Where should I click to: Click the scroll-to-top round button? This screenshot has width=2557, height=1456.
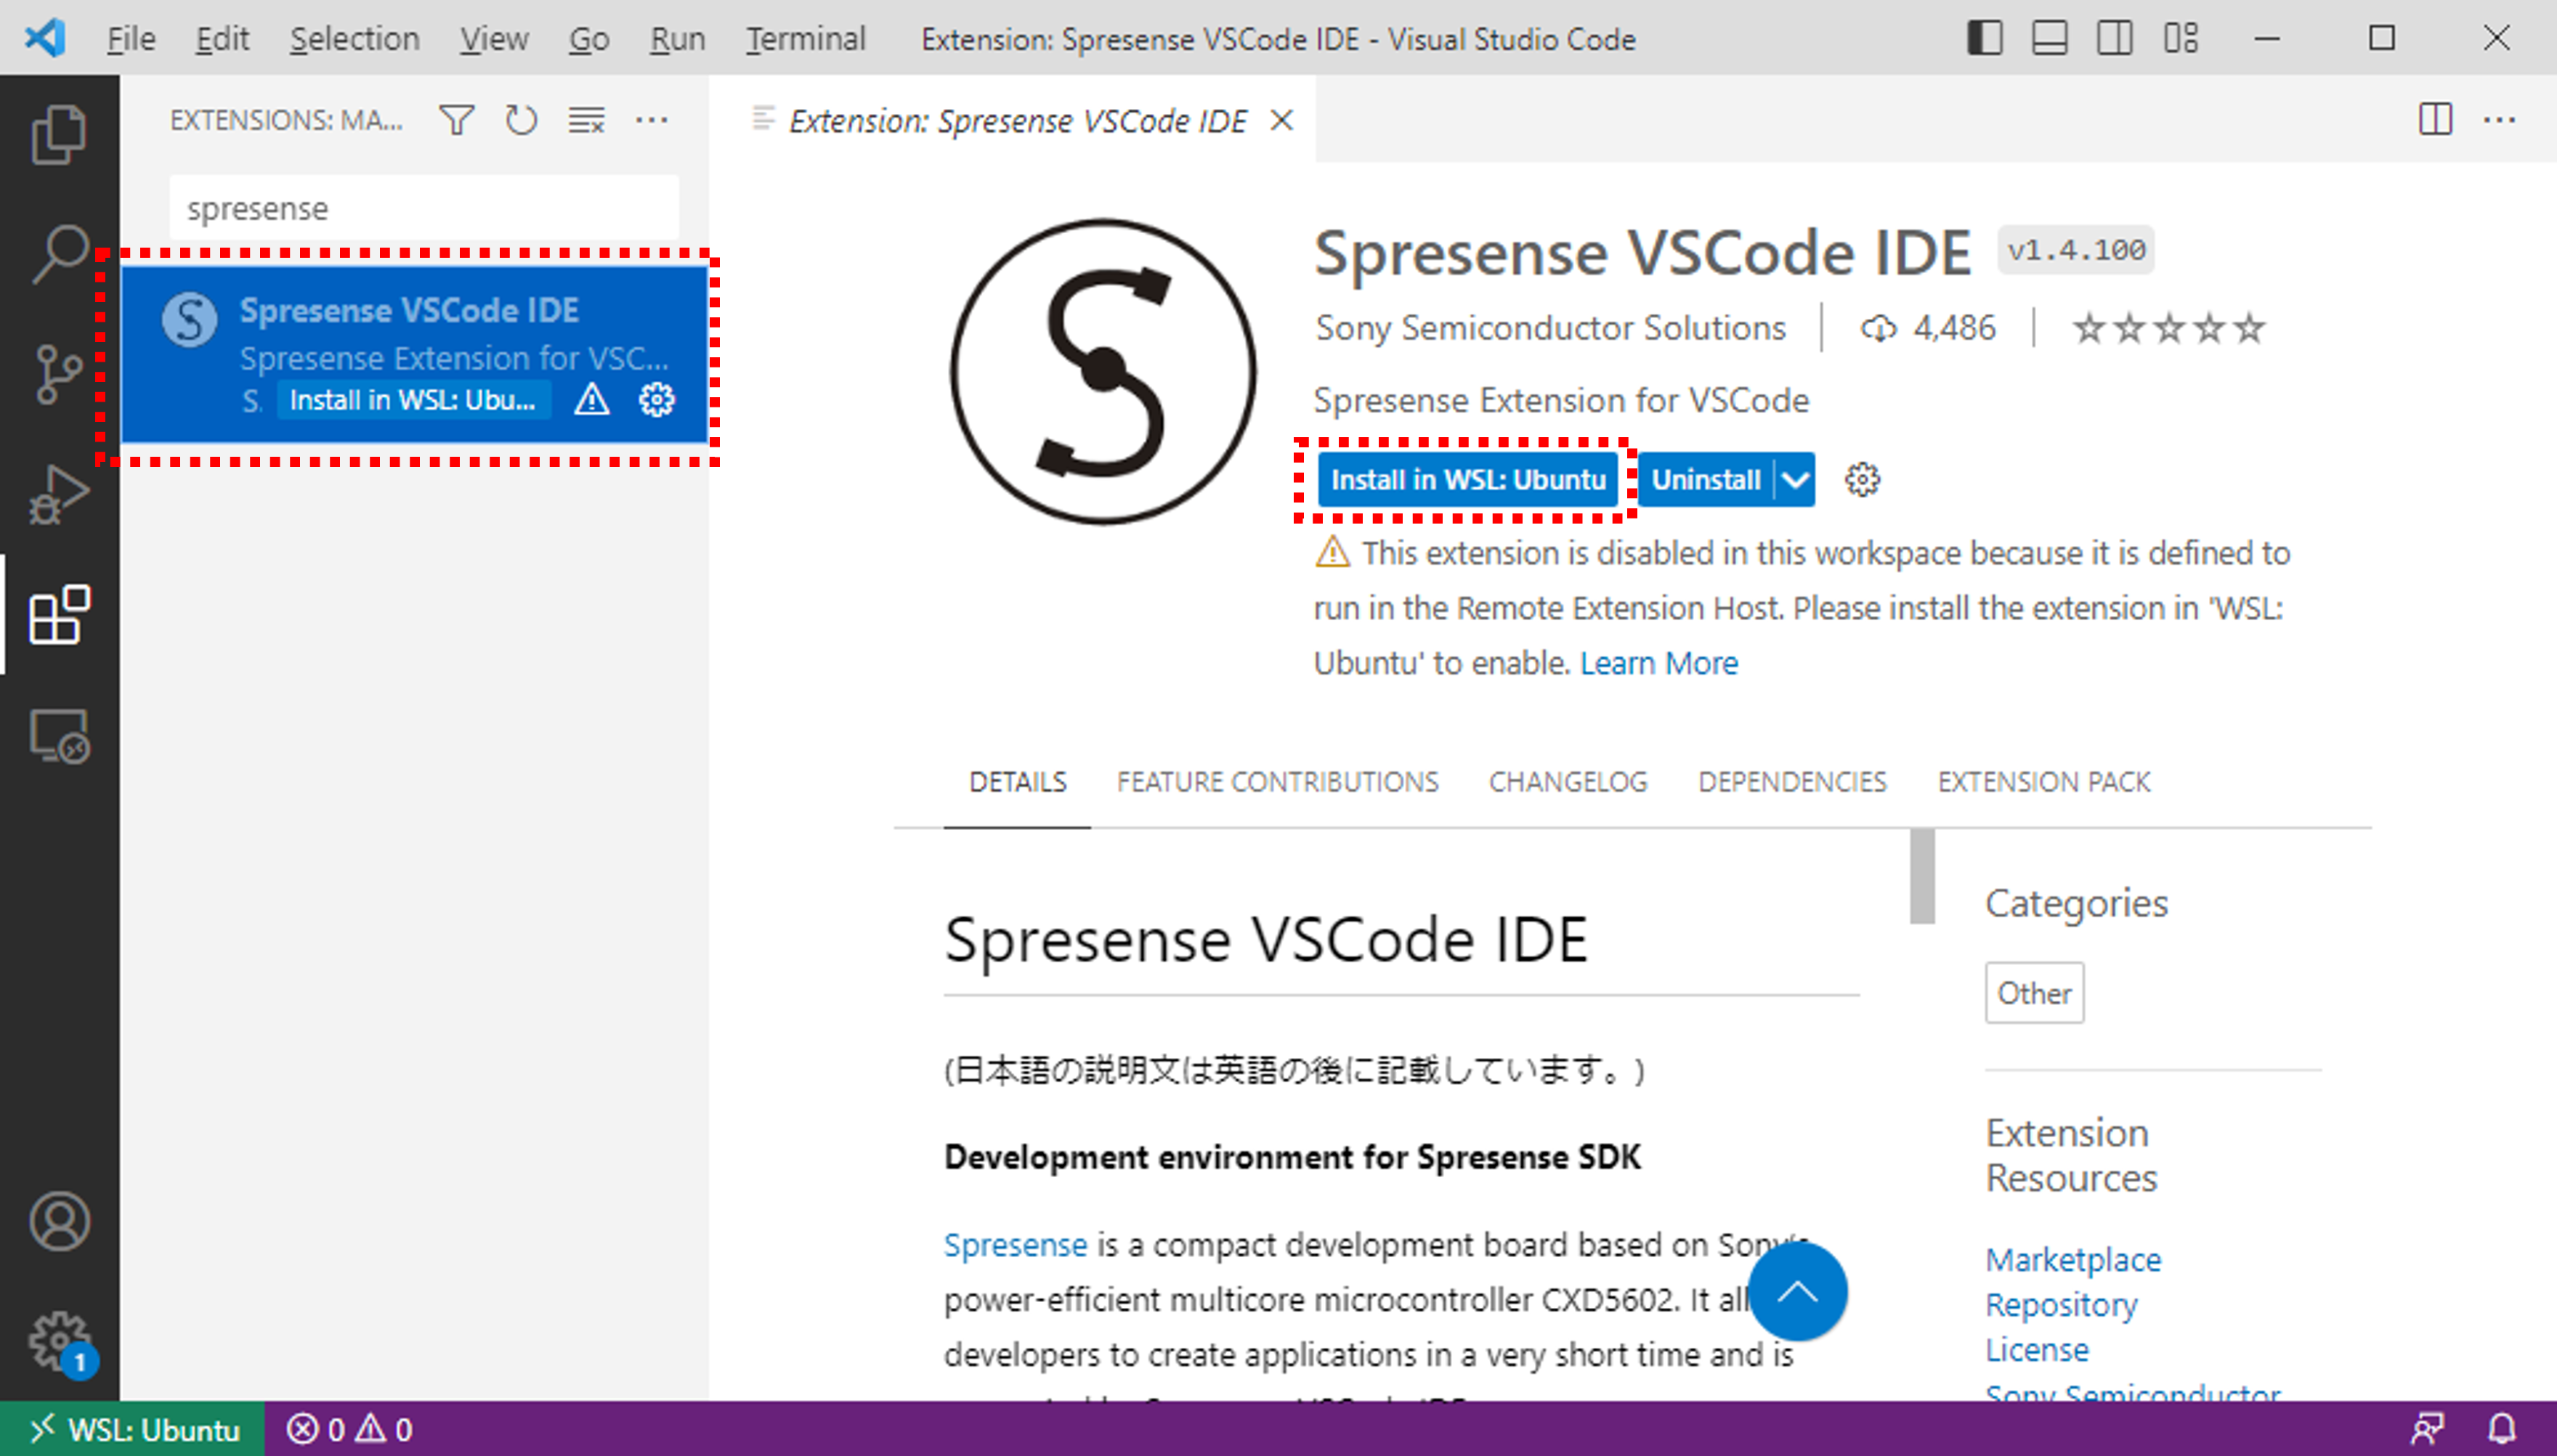point(1797,1292)
